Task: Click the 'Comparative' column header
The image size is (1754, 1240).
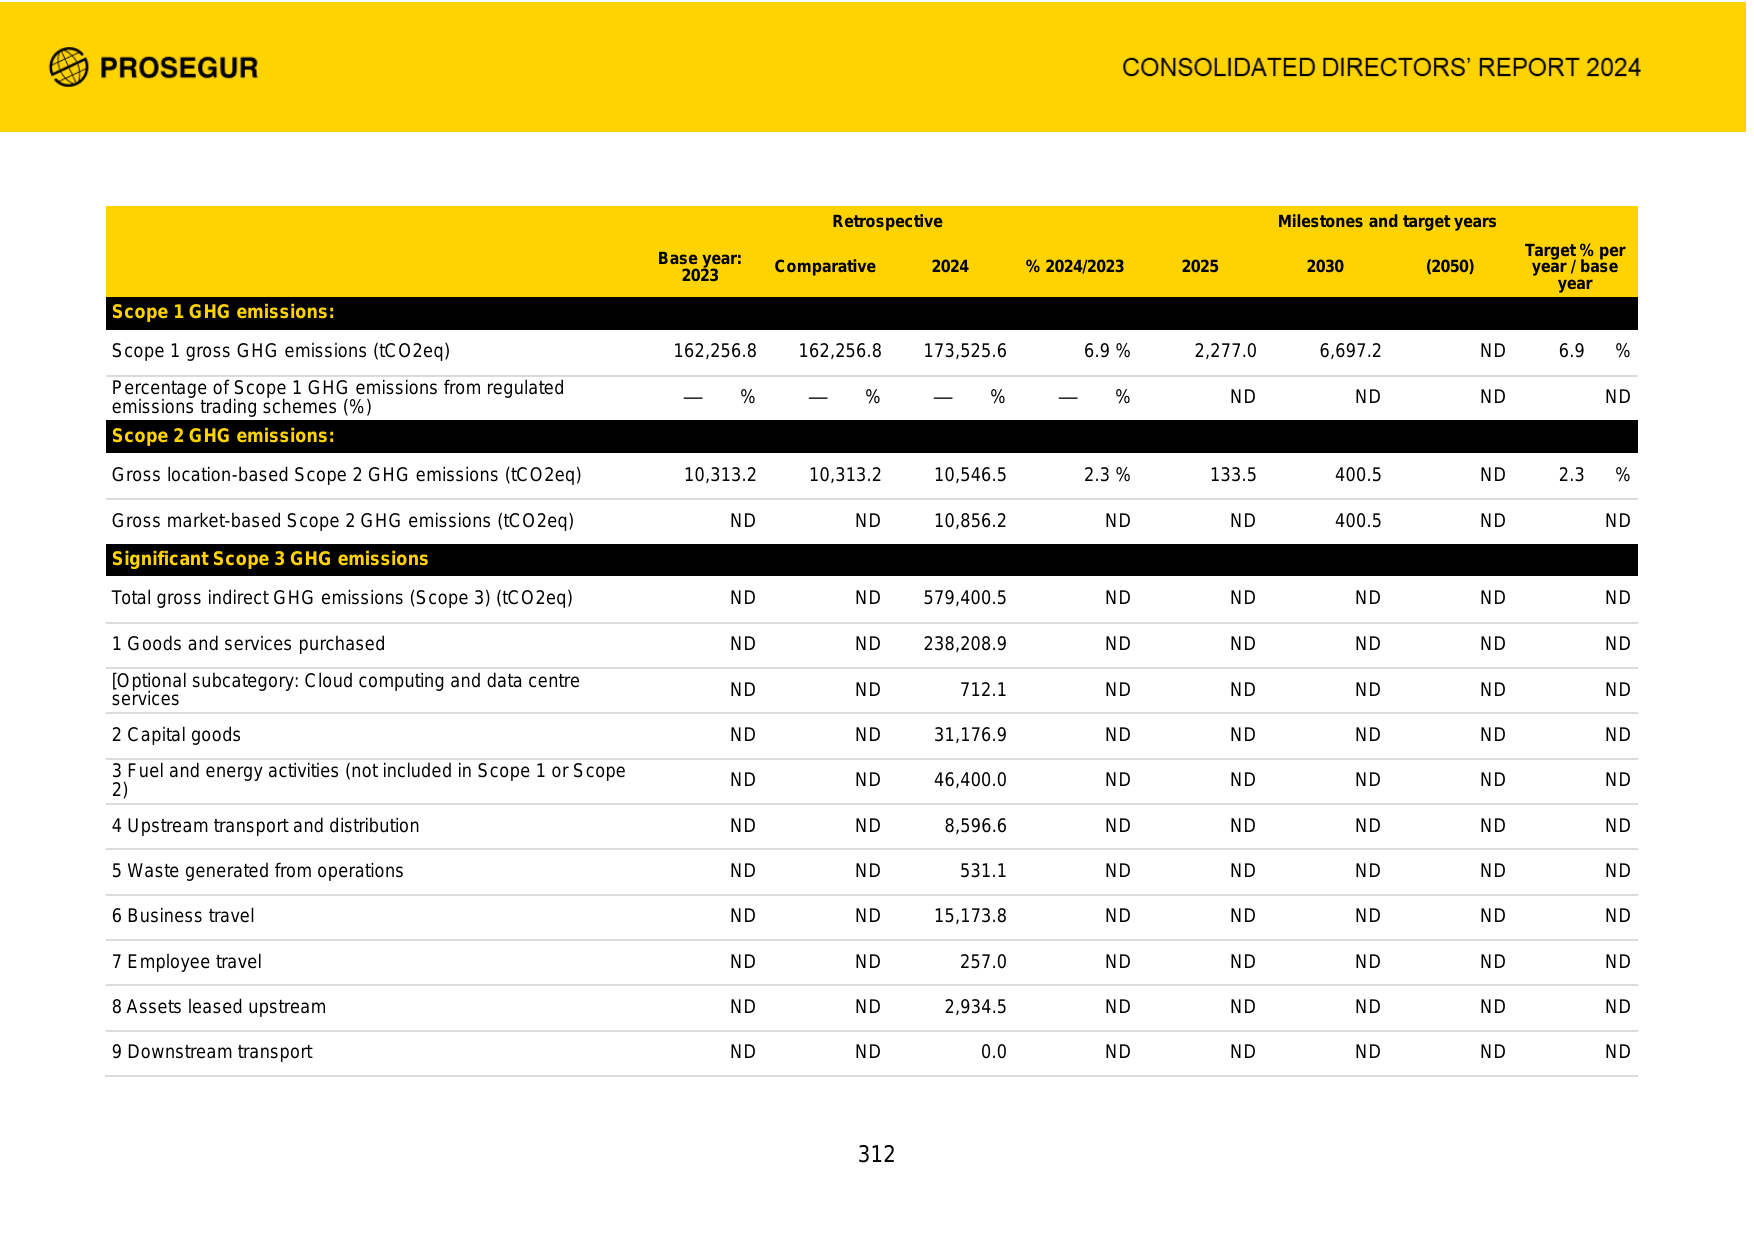Action: [825, 266]
